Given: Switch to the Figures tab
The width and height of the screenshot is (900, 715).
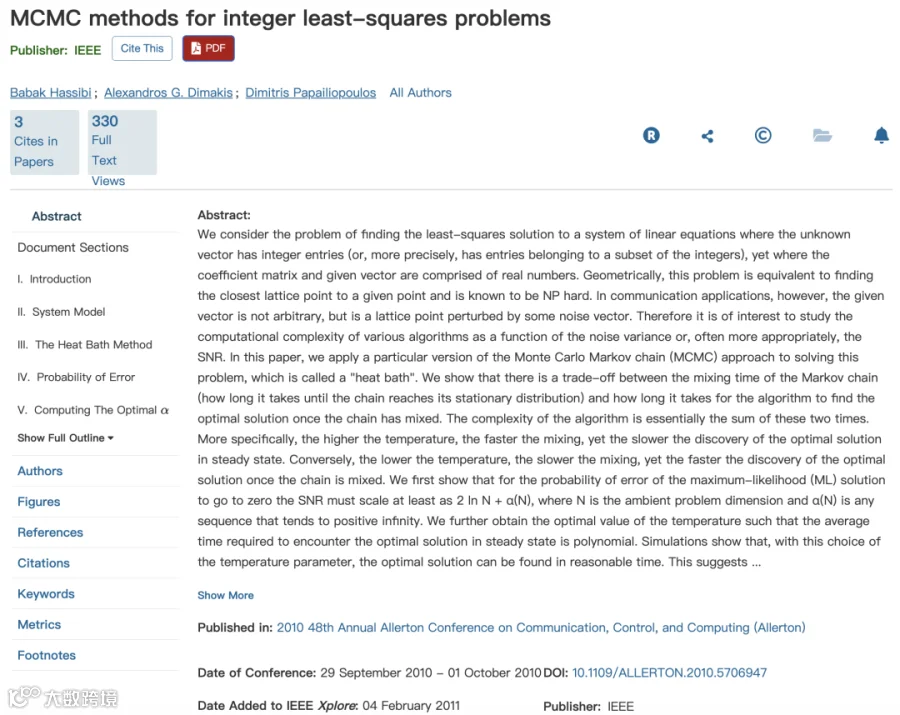Looking at the screenshot, I should click(38, 502).
